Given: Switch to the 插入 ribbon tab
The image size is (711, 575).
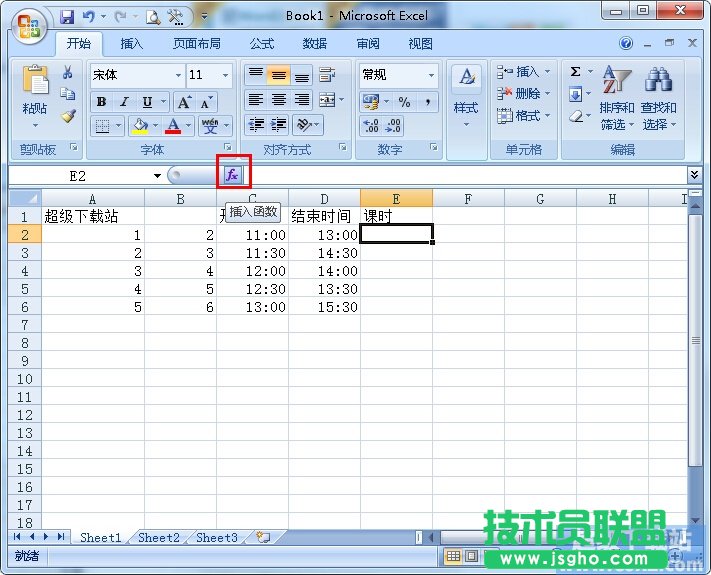Looking at the screenshot, I should point(131,44).
